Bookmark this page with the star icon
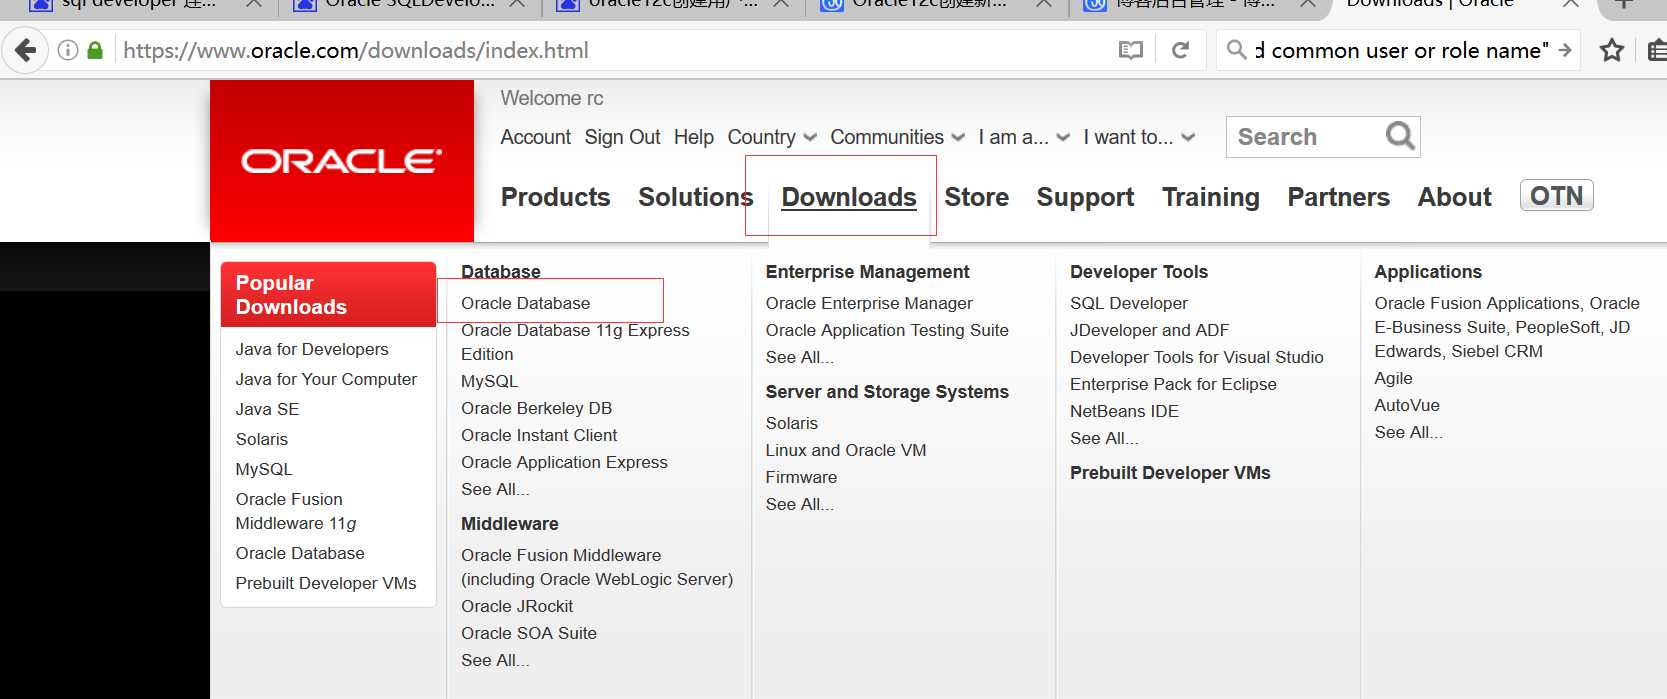The image size is (1667, 699). (x=1611, y=50)
